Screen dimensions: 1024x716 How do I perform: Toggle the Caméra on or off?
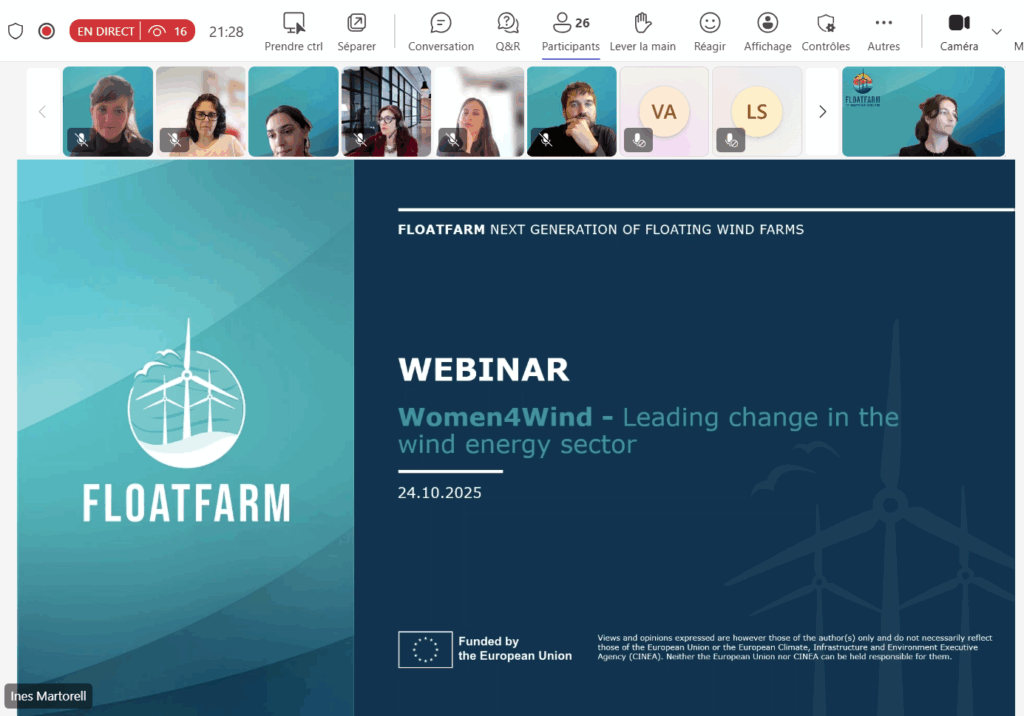pyautogui.click(x=959, y=31)
